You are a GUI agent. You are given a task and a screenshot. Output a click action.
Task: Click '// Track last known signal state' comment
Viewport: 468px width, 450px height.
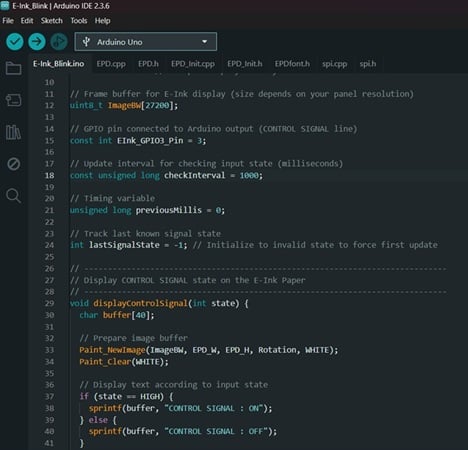[x=145, y=234]
